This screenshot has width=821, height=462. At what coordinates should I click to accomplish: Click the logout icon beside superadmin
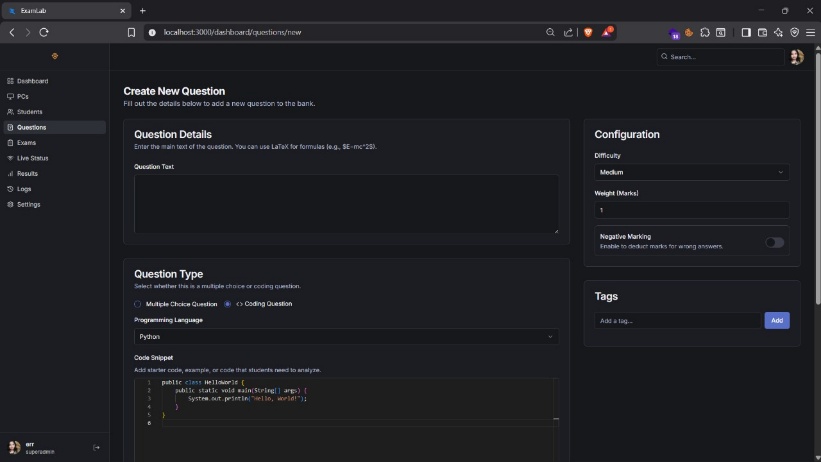96,447
